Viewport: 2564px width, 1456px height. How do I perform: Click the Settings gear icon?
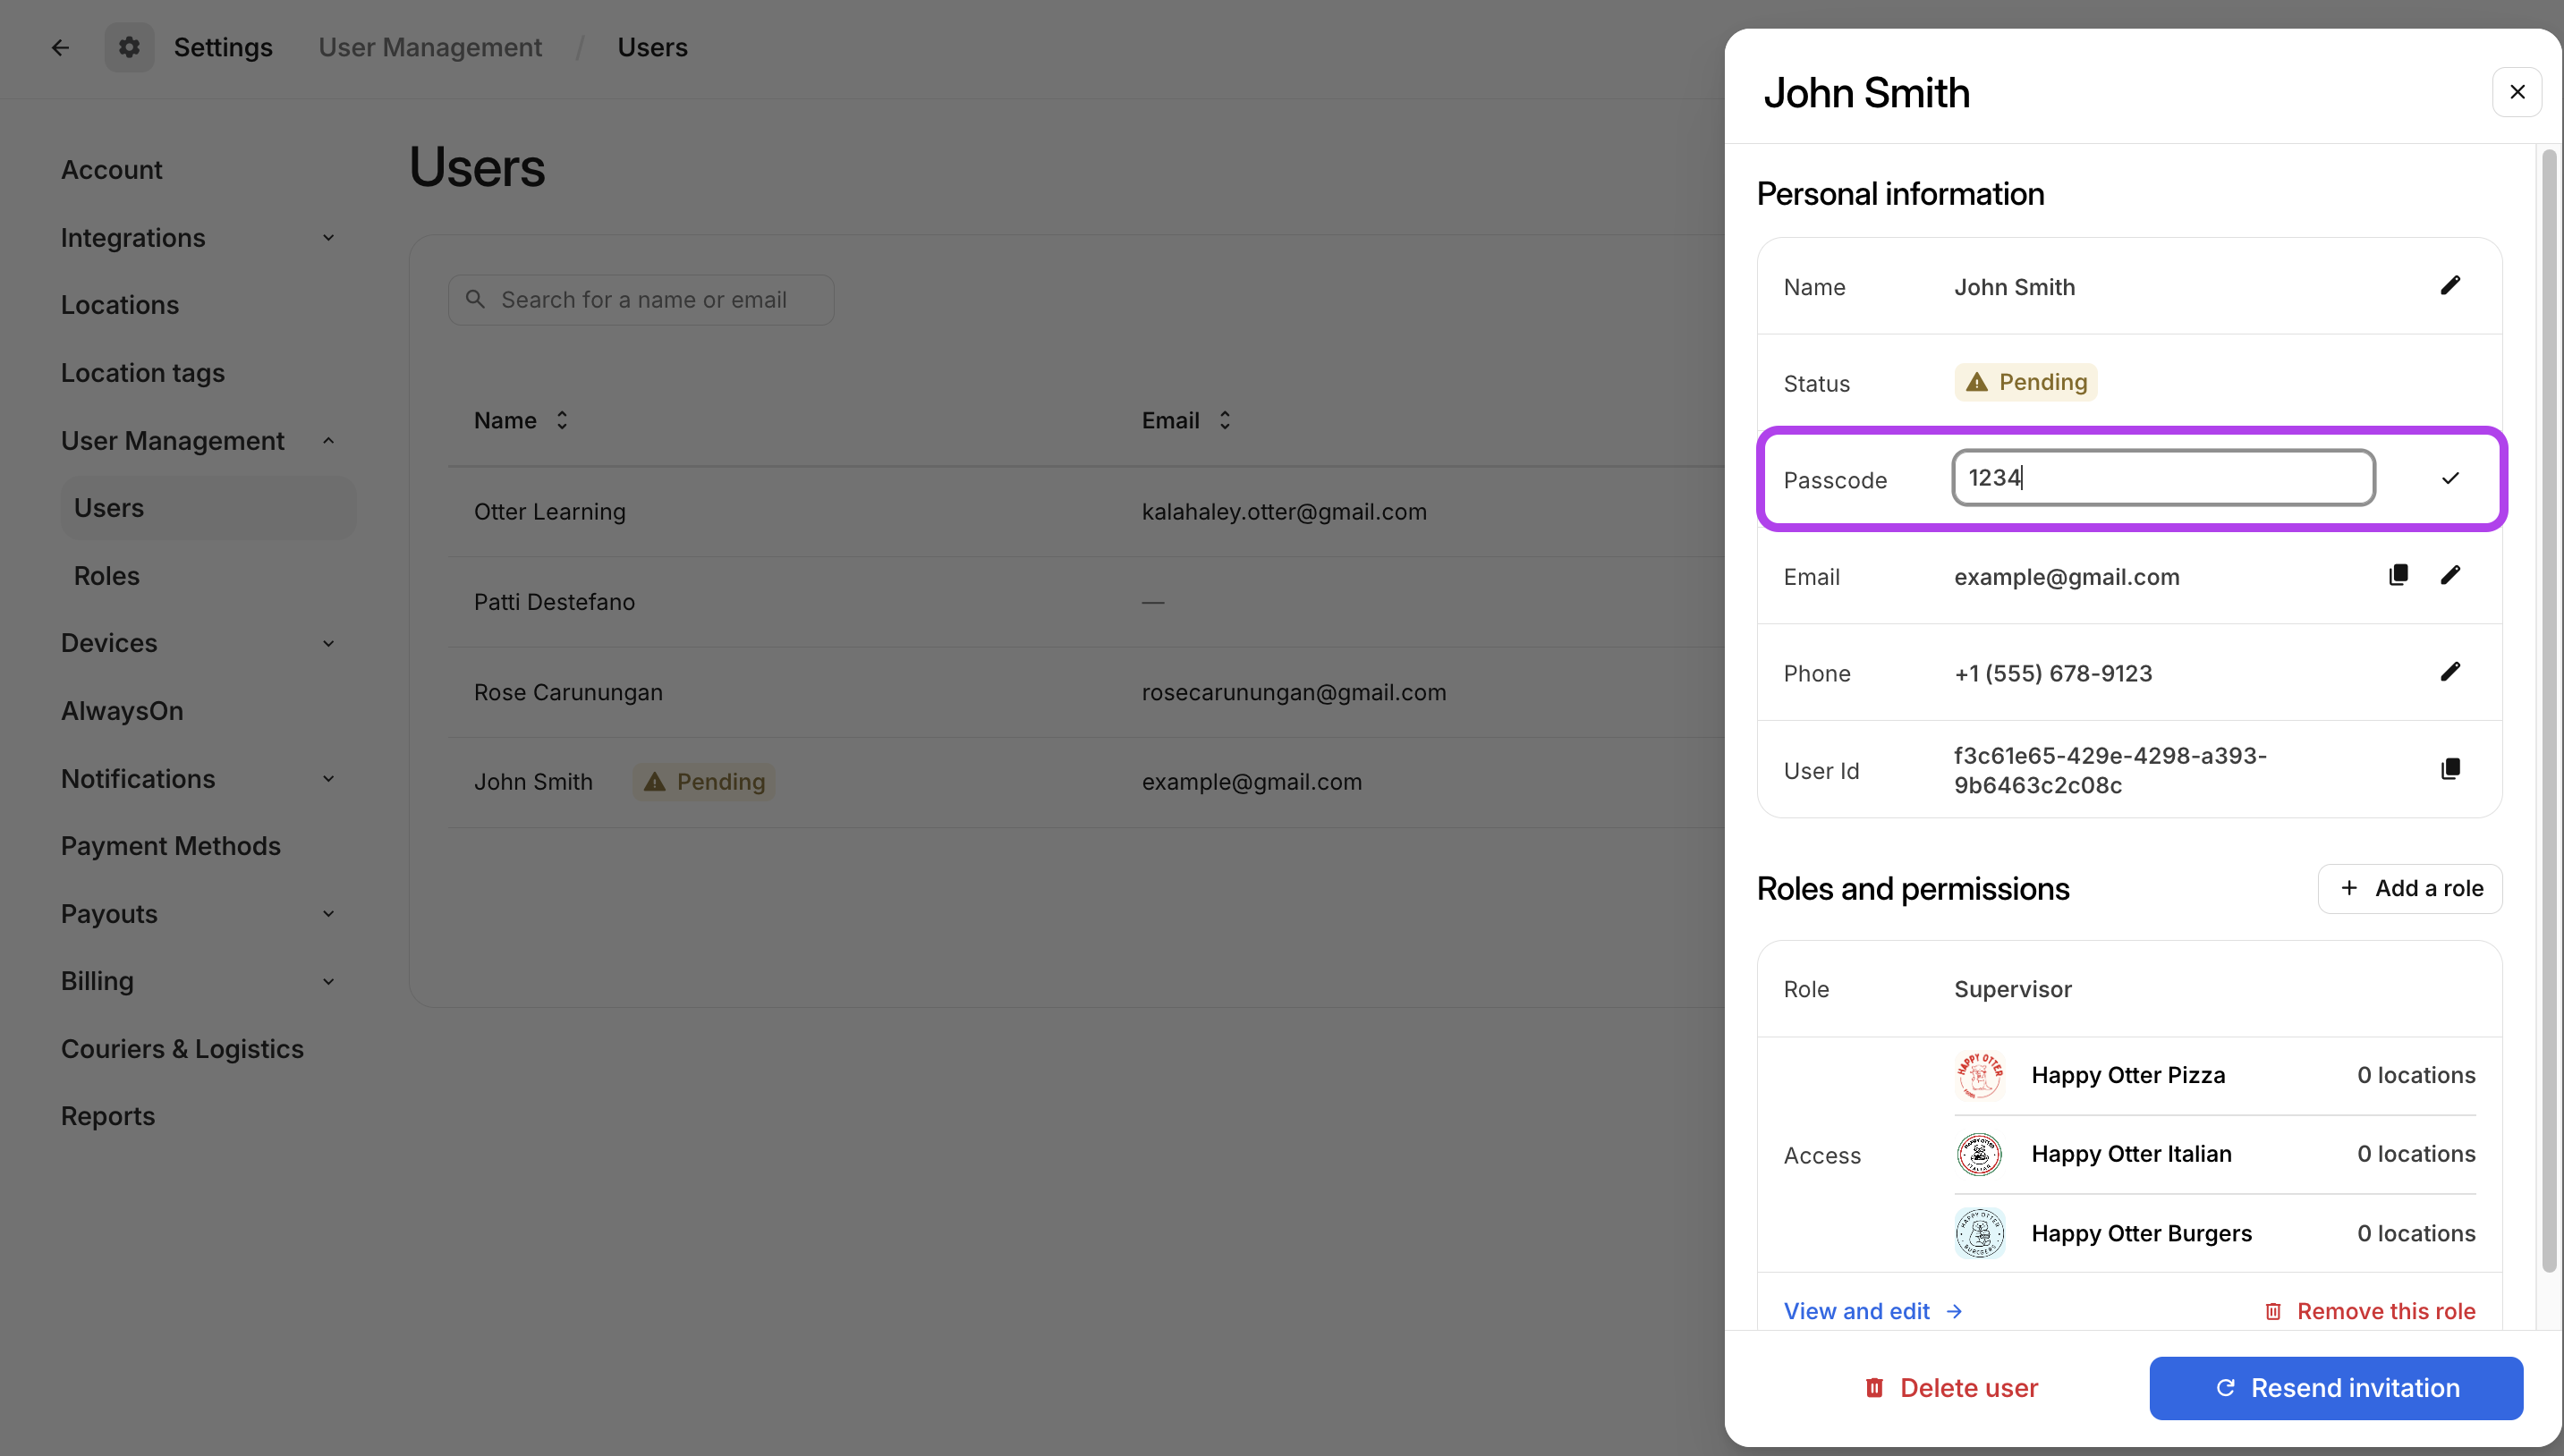(x=129, y=47)
